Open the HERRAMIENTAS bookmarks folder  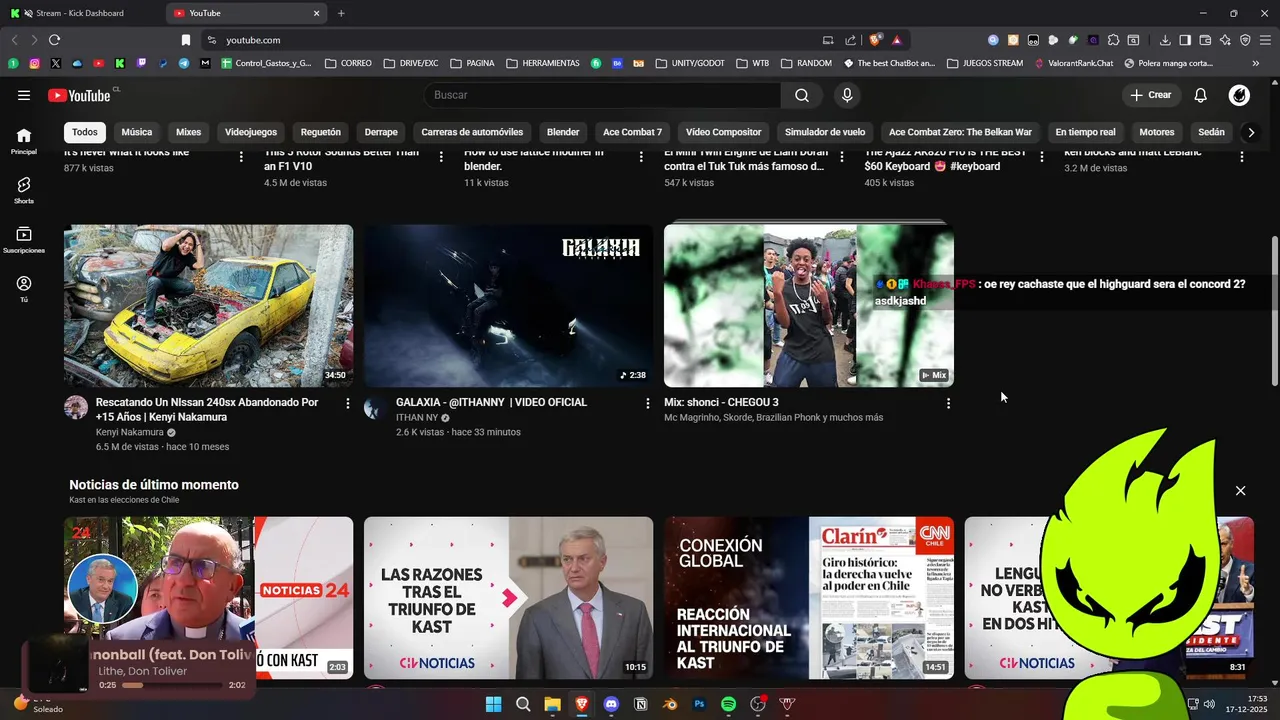(543, 63)
